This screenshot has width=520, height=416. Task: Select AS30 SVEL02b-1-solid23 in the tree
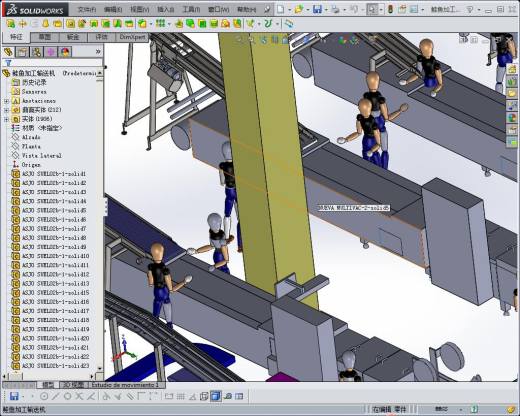pyautogui.click(x=50, y=366)
